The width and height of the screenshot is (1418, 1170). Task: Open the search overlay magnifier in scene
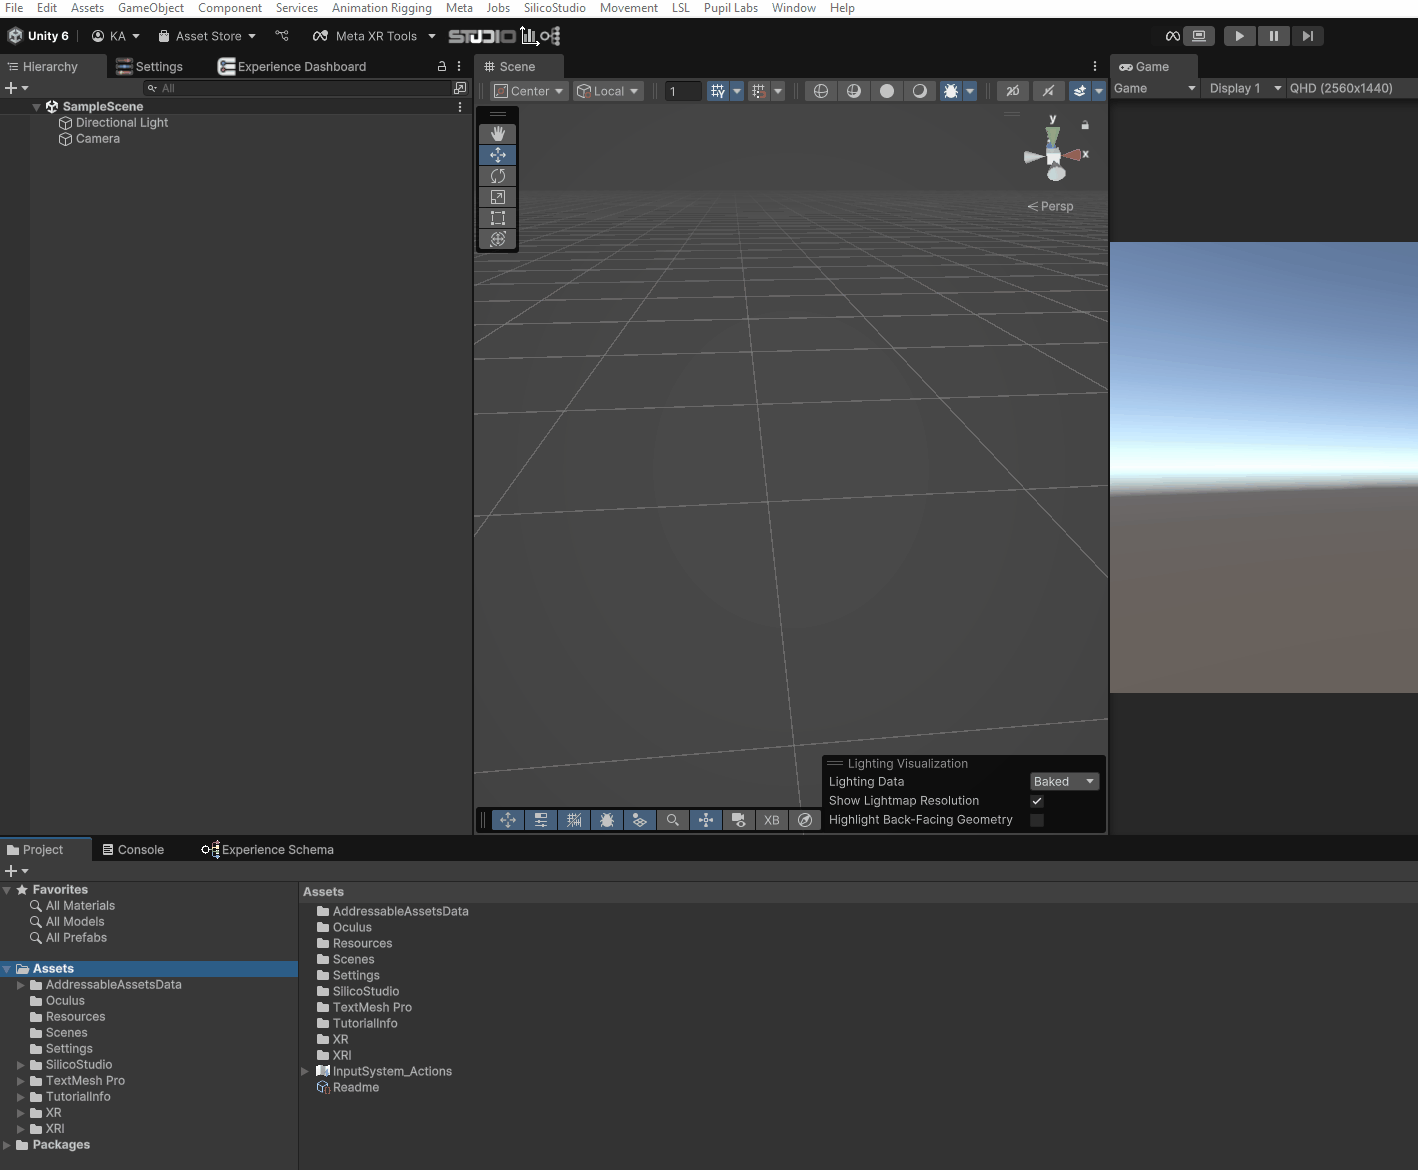click(x=673, y=820)
